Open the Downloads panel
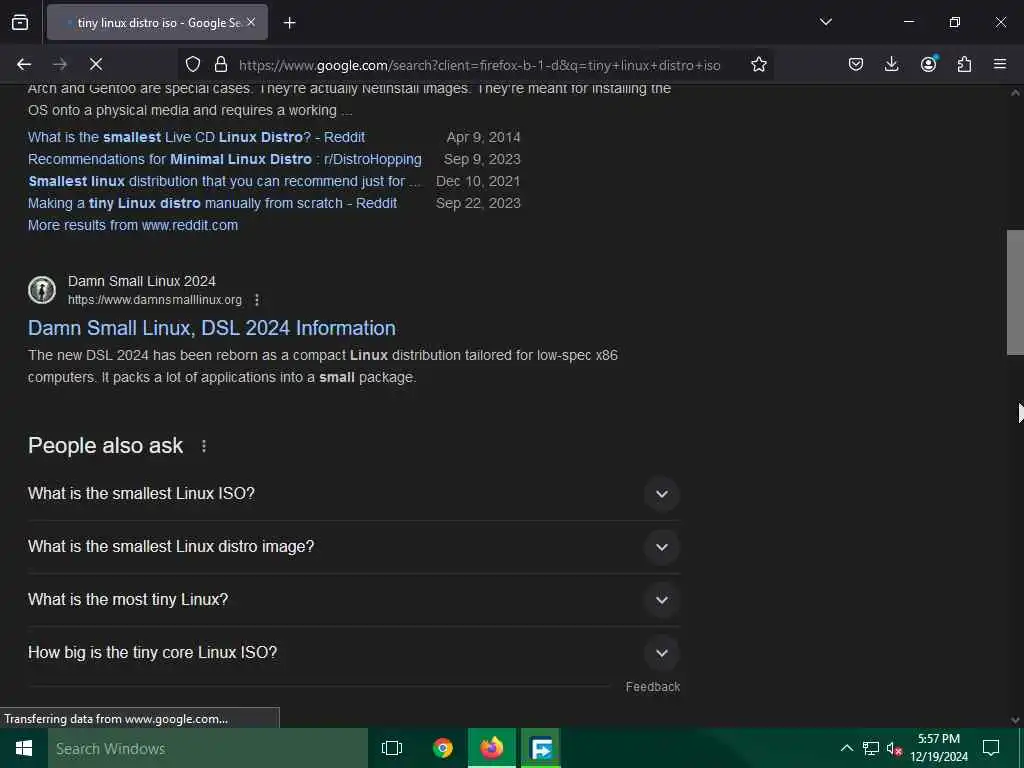This screenshot has width=1024, height=768. (x=891, y=64)
